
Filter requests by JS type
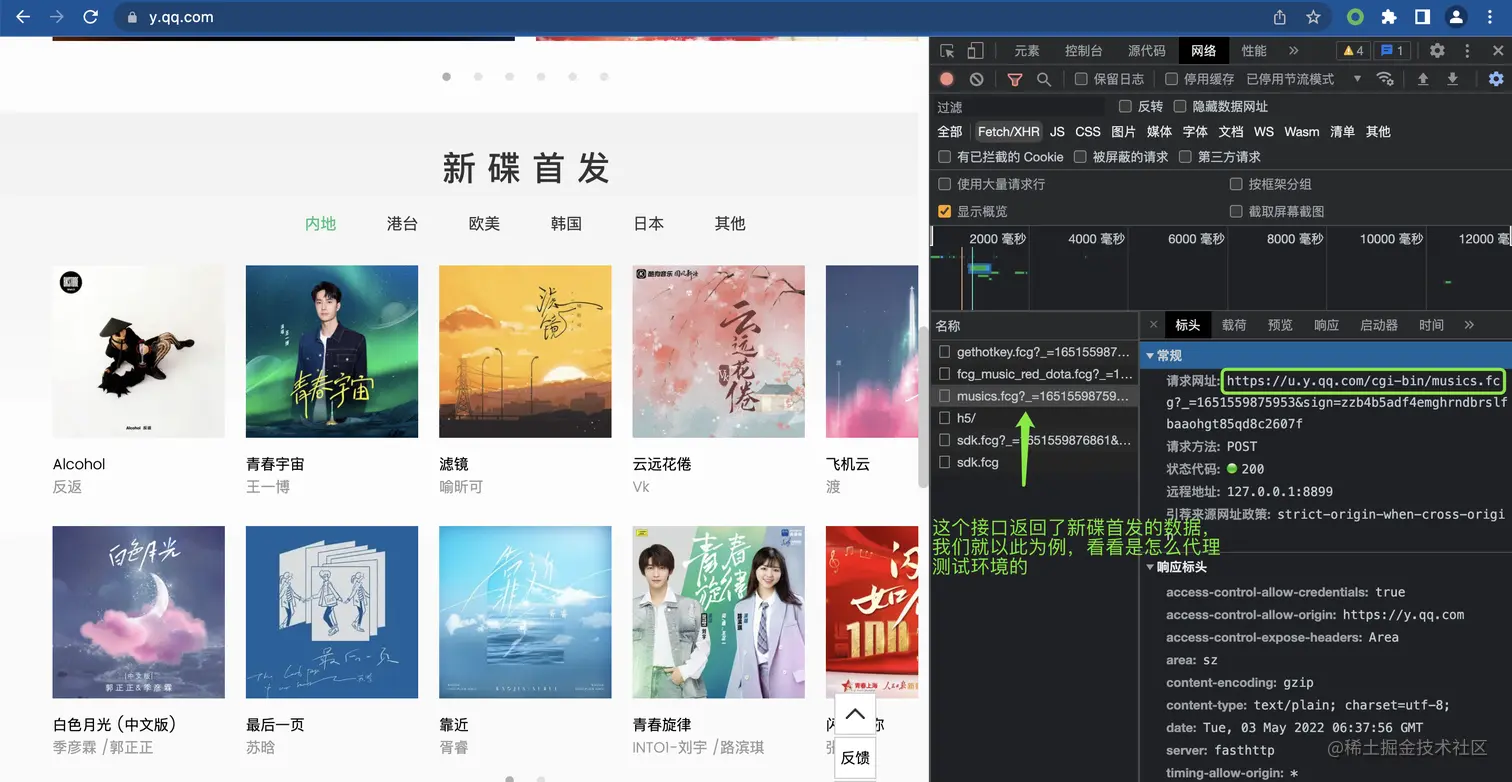pos(1057,132)
